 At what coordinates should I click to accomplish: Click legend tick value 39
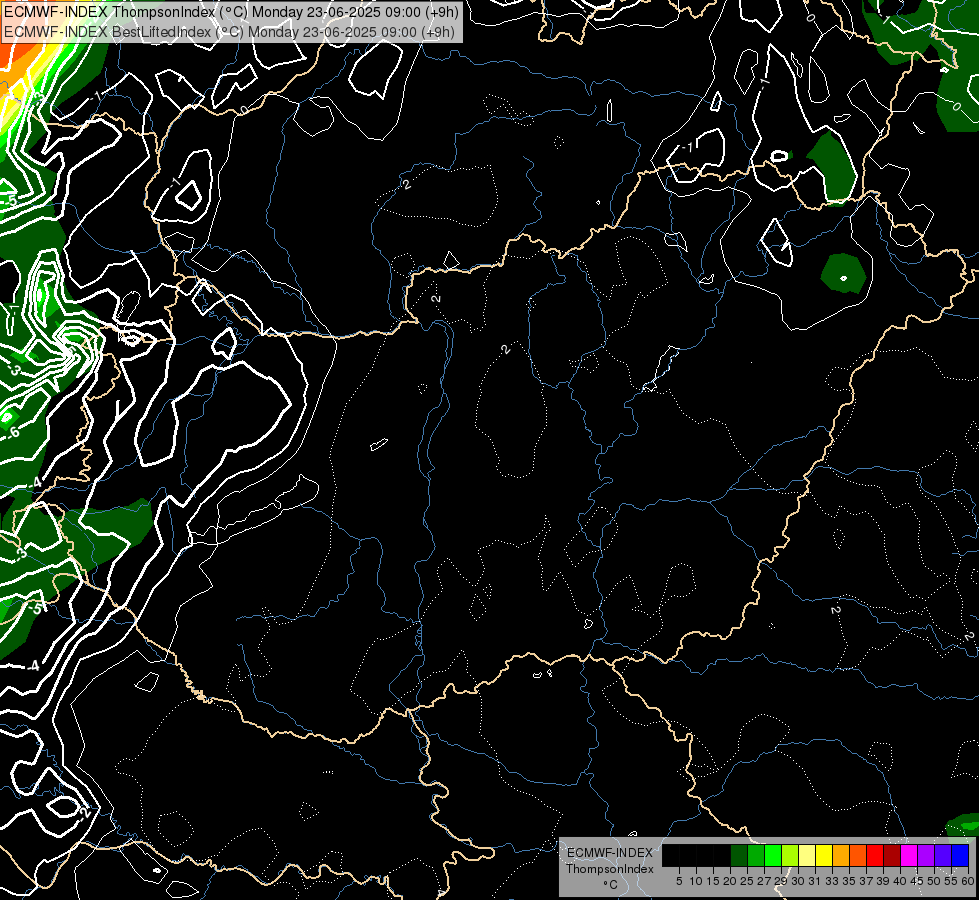point(883,881)
